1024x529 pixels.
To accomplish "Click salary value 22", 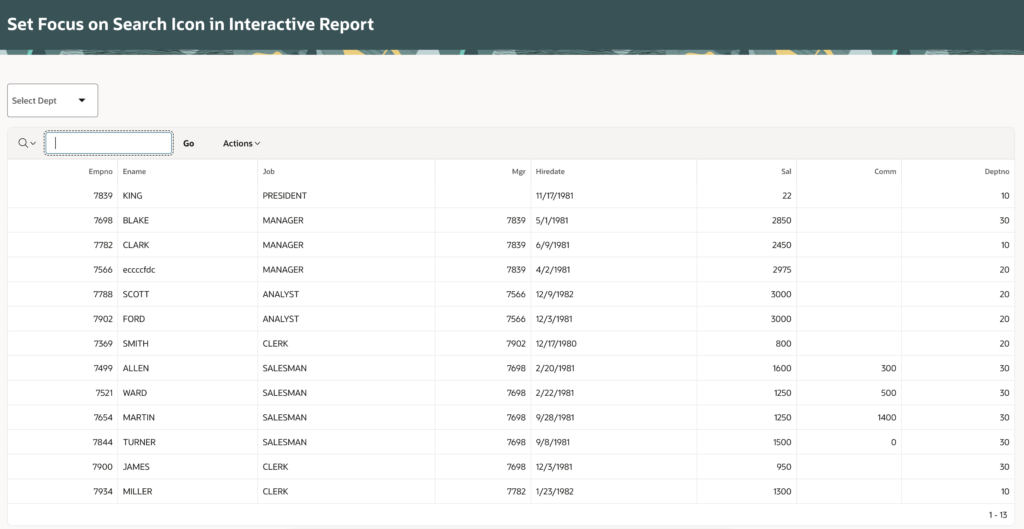I will coord(786,196).
